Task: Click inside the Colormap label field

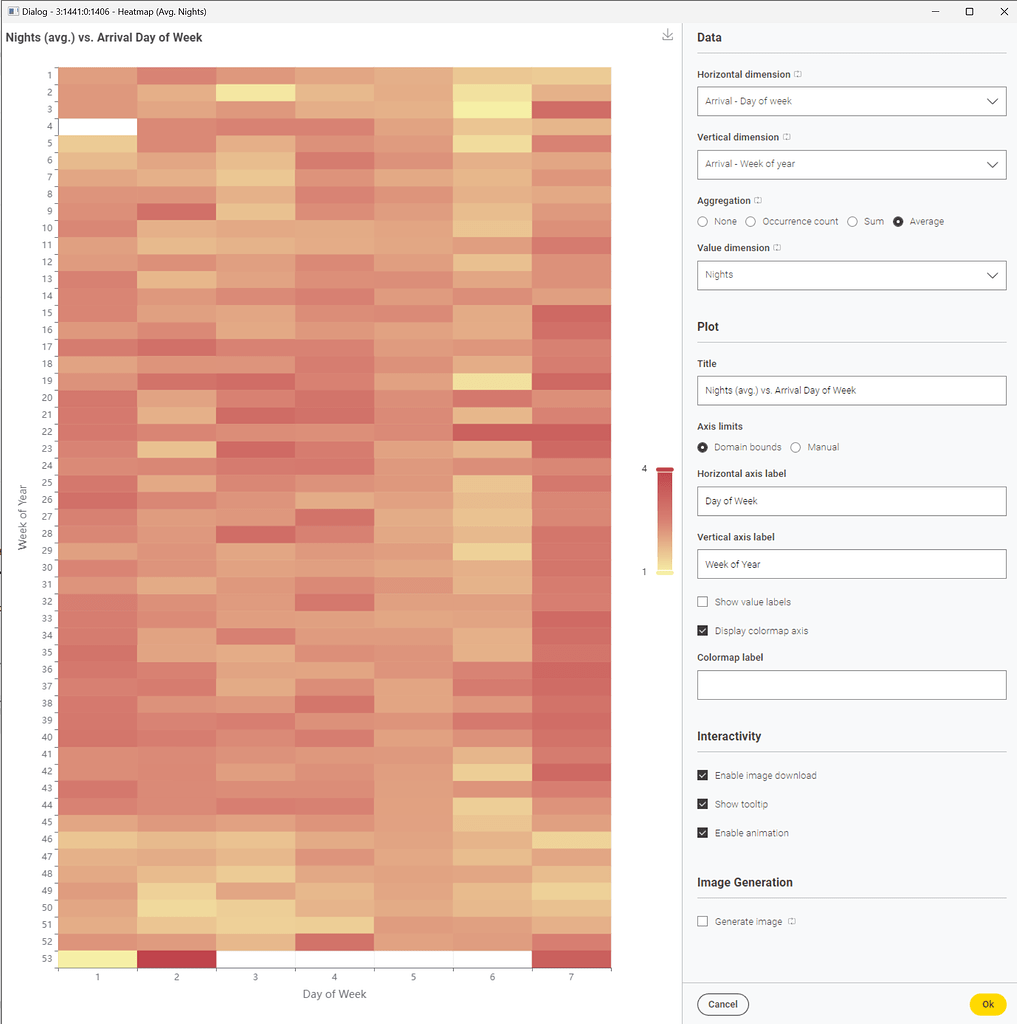Action: (x=851, y=684)
